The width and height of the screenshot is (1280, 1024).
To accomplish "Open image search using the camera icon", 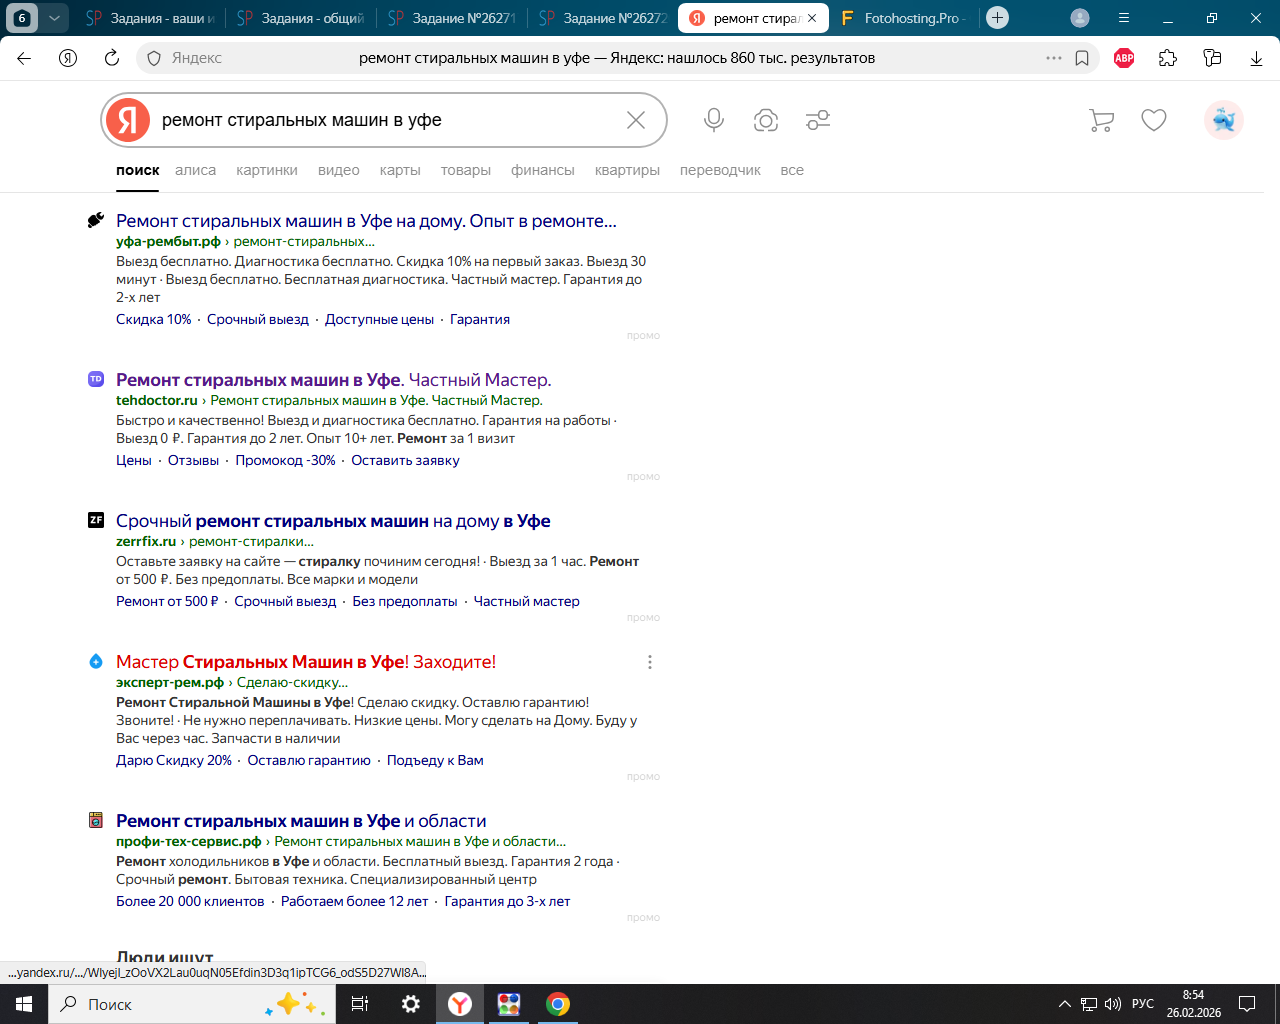I will [766, 120].
